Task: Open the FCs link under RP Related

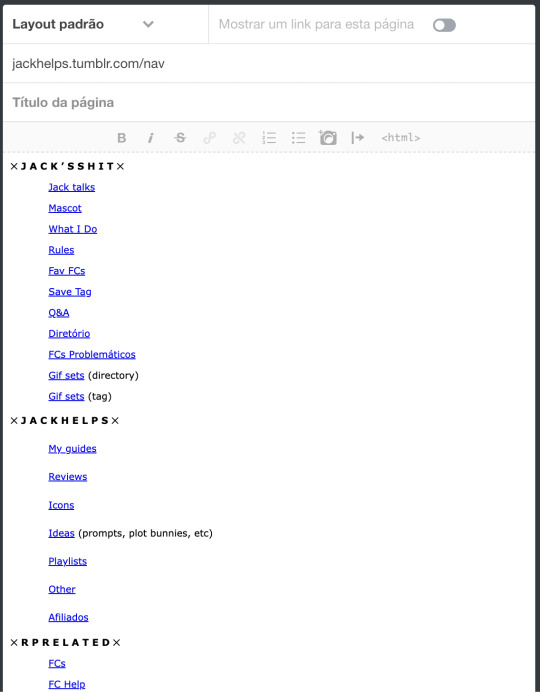Action: click(x=57, y=663)
